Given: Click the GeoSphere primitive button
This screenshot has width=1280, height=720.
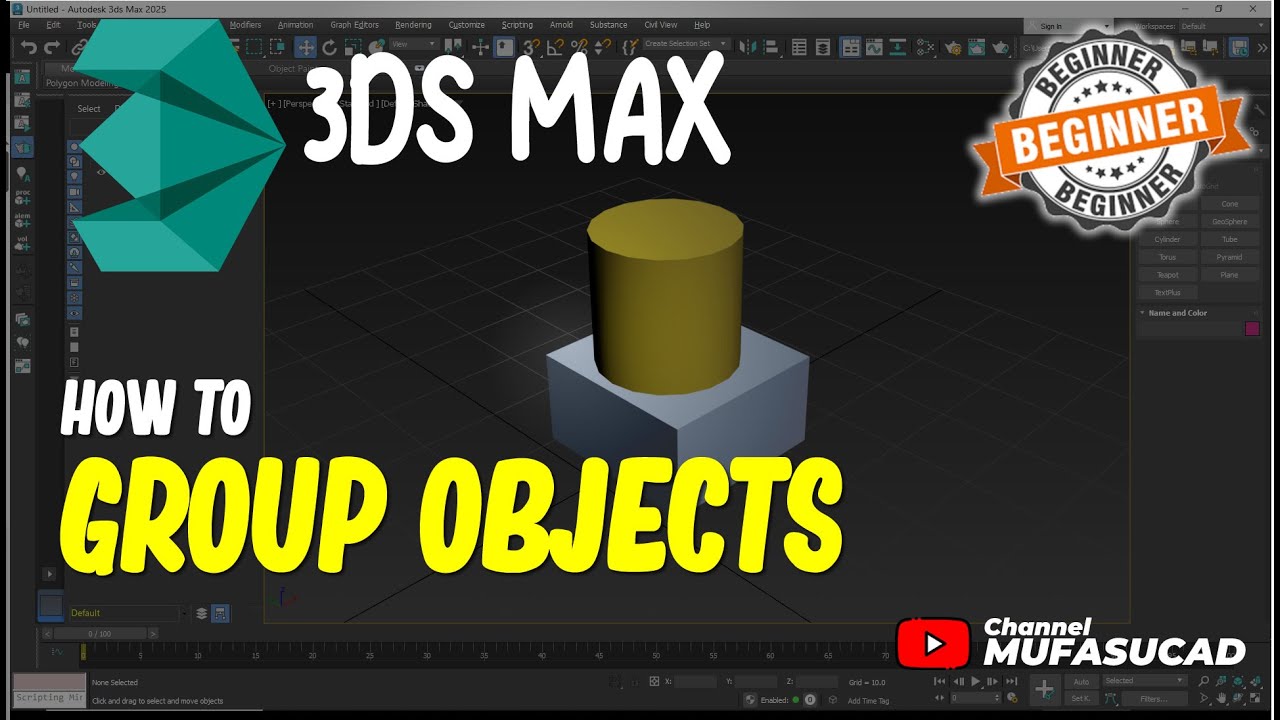Looking at the screenshot, I should pos(1229,222).
